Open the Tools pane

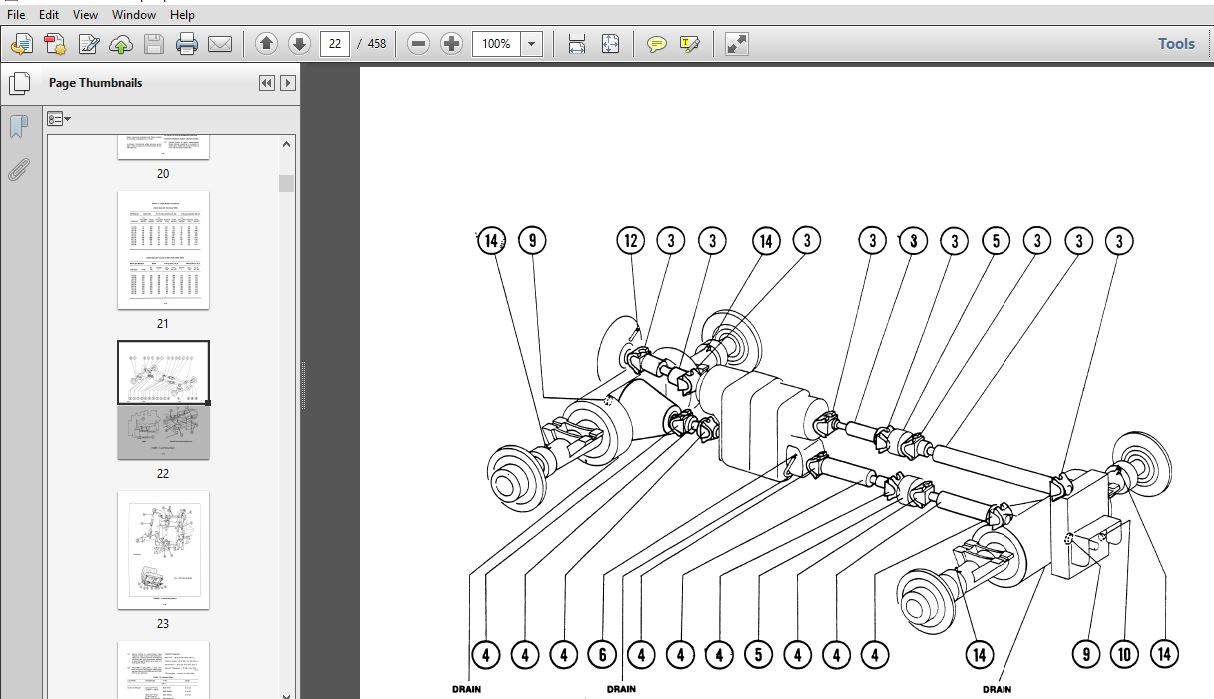coord(1176,44)
